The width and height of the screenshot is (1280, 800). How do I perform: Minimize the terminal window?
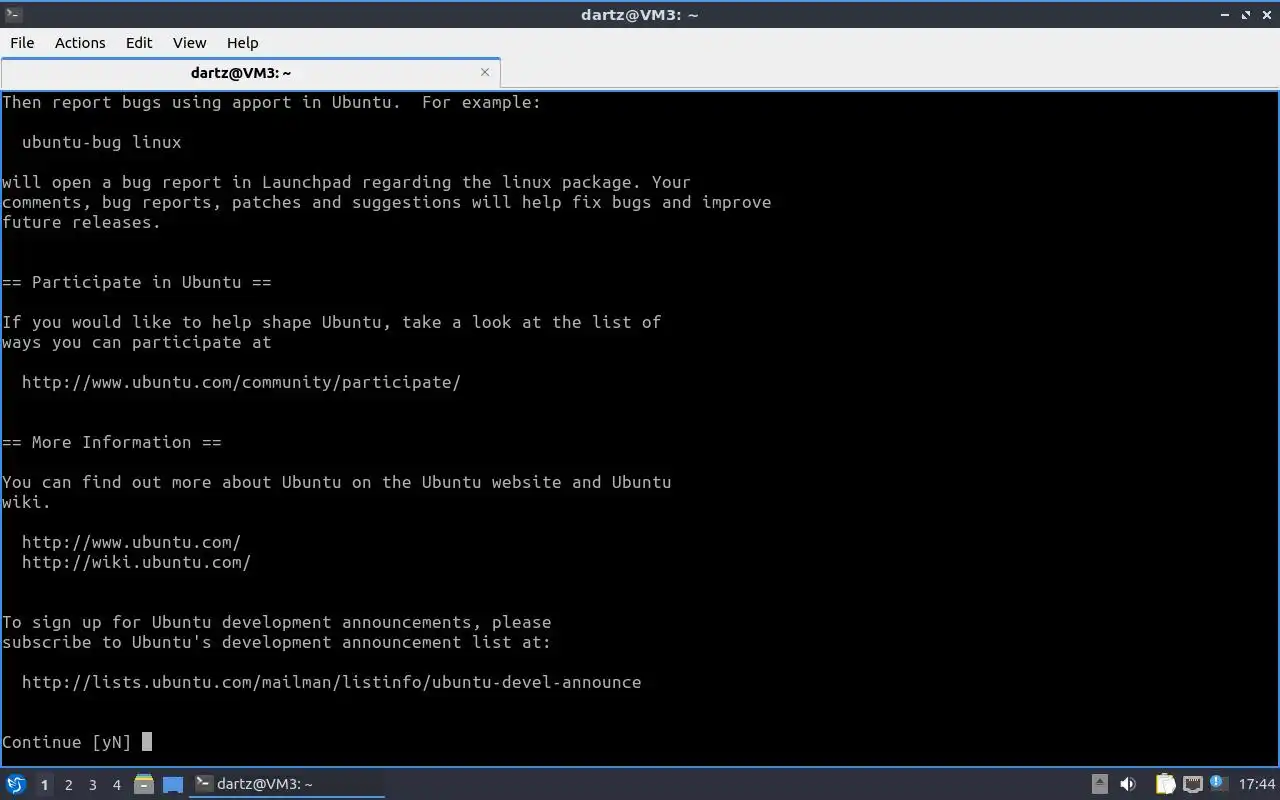click(1226, 15)
